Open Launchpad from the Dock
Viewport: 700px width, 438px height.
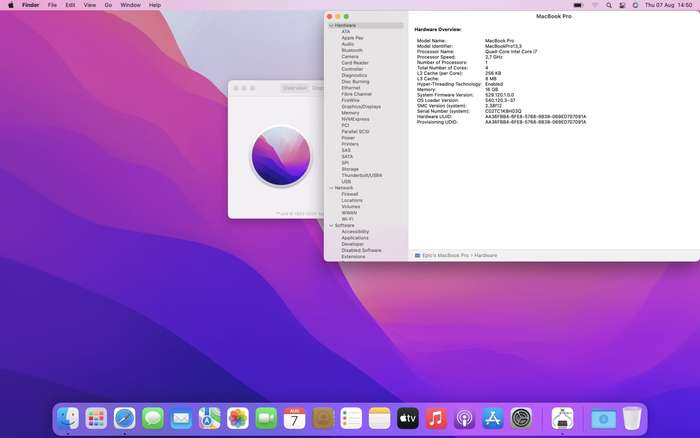(96, 418)
